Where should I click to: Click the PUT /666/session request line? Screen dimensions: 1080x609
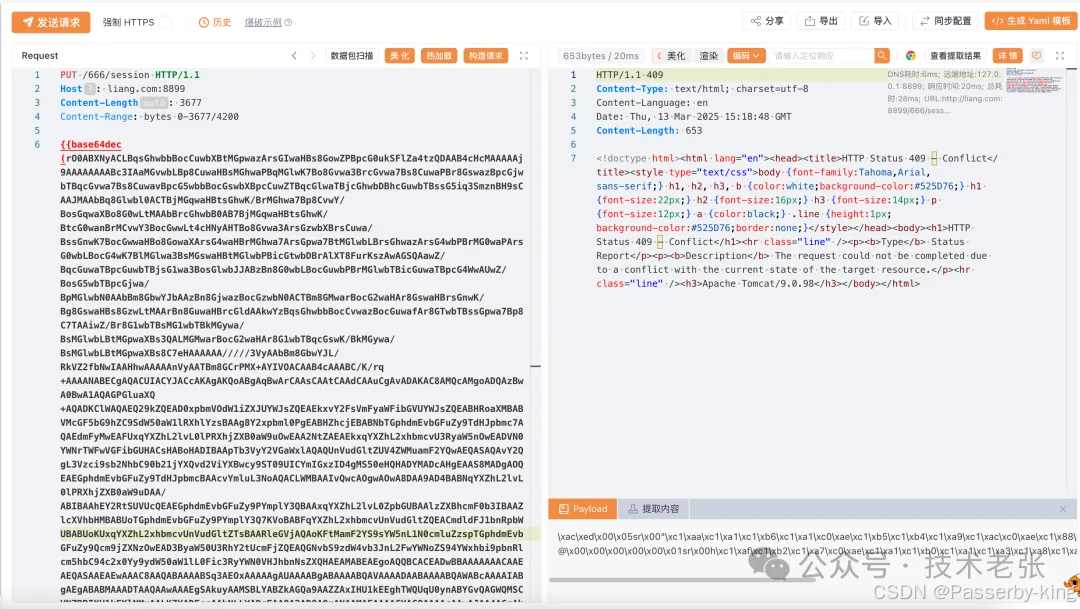[x=129, y=74]
